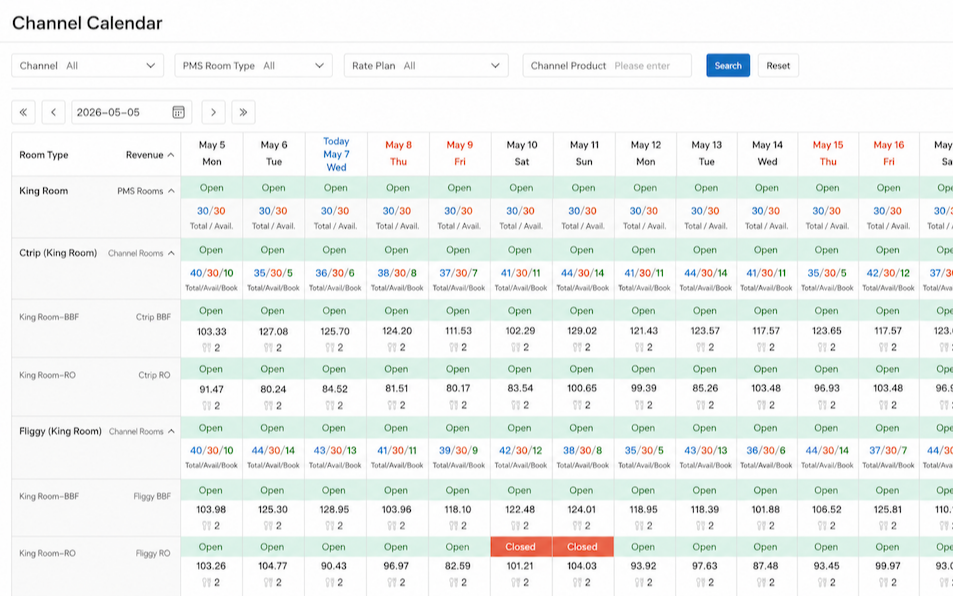Go to previous date with left chevron
This screenshot has width=953, height=596.
(53, 112)
